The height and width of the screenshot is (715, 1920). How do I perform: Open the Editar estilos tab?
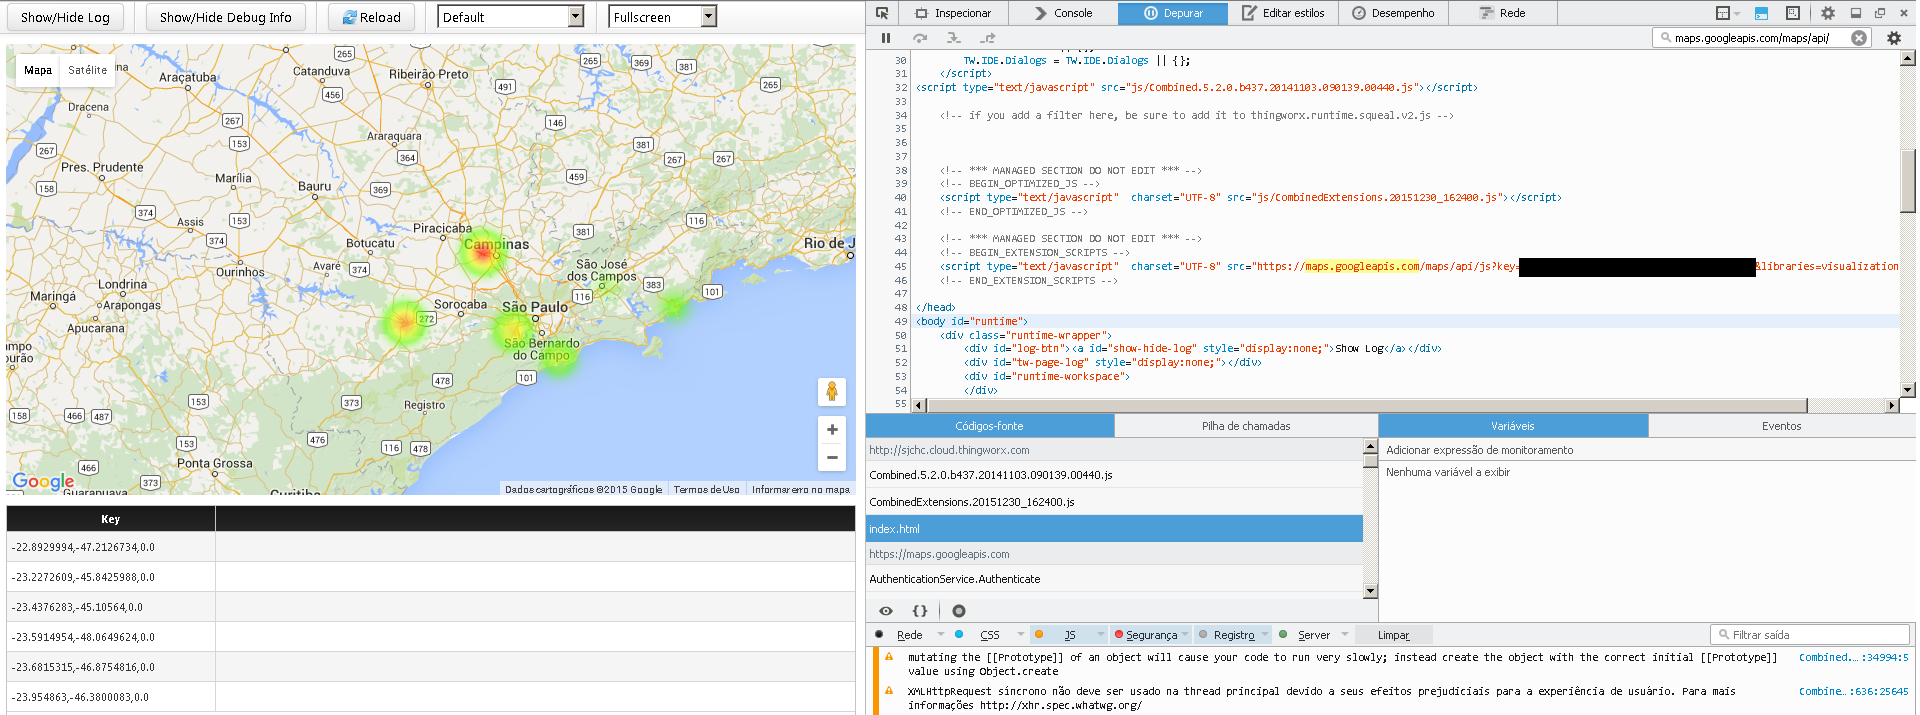click(1283, 13)
